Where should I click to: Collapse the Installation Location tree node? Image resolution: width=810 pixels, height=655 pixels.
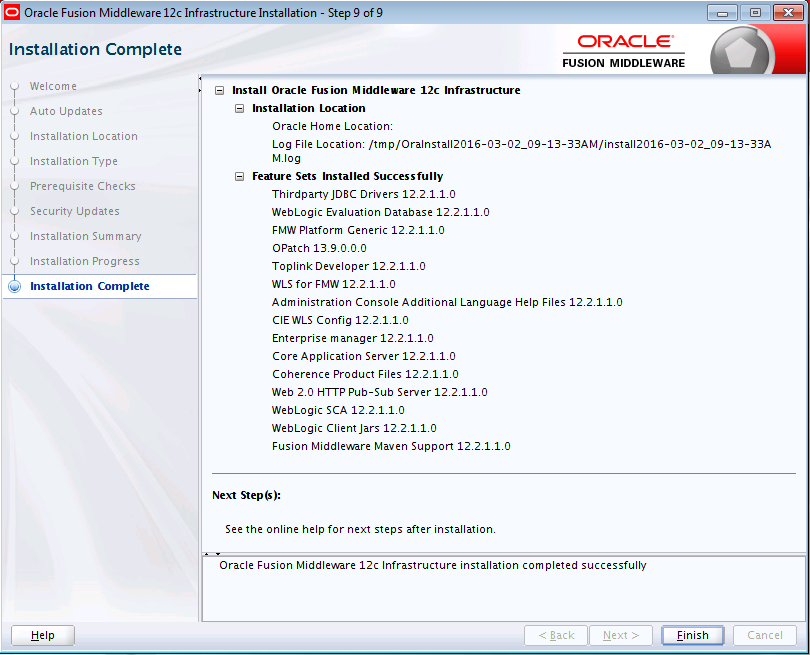tap(239, 108)
